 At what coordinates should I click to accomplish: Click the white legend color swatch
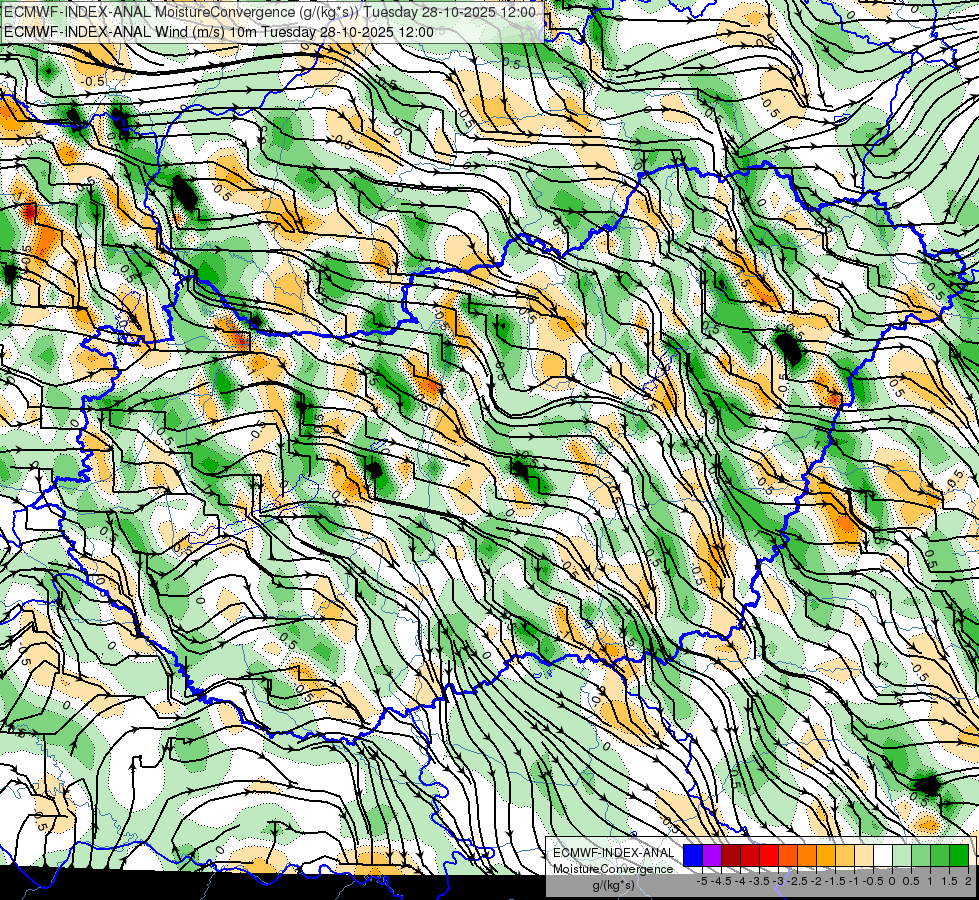(883, 855)
